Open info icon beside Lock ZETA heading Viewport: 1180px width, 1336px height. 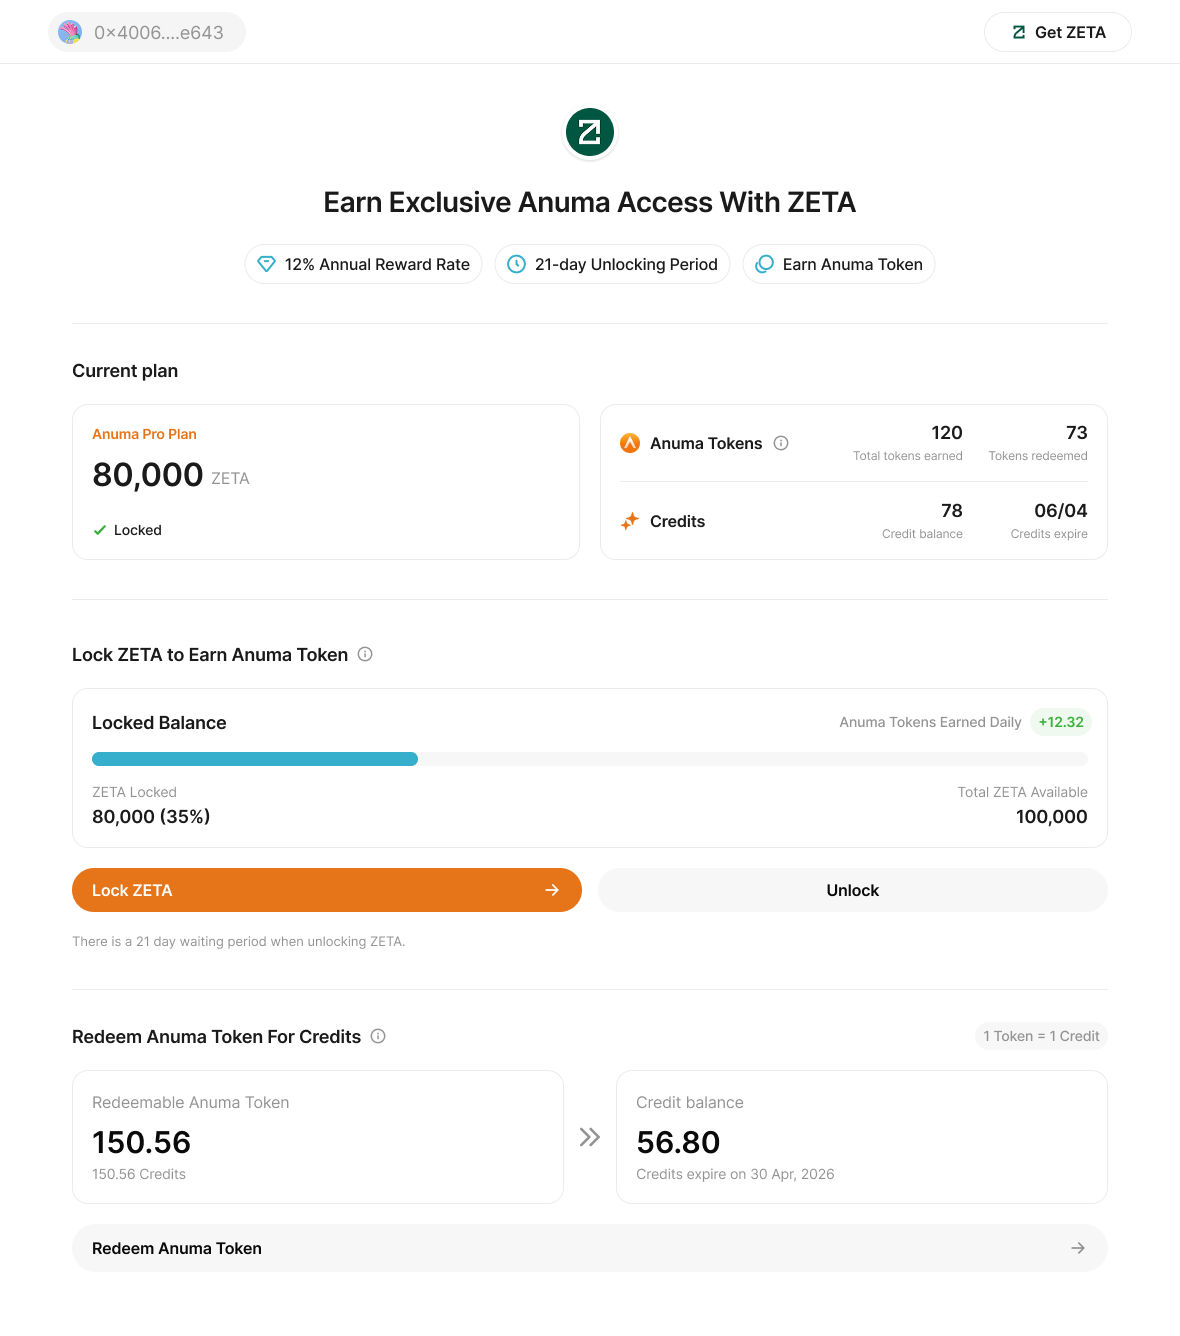coord(365,654)
